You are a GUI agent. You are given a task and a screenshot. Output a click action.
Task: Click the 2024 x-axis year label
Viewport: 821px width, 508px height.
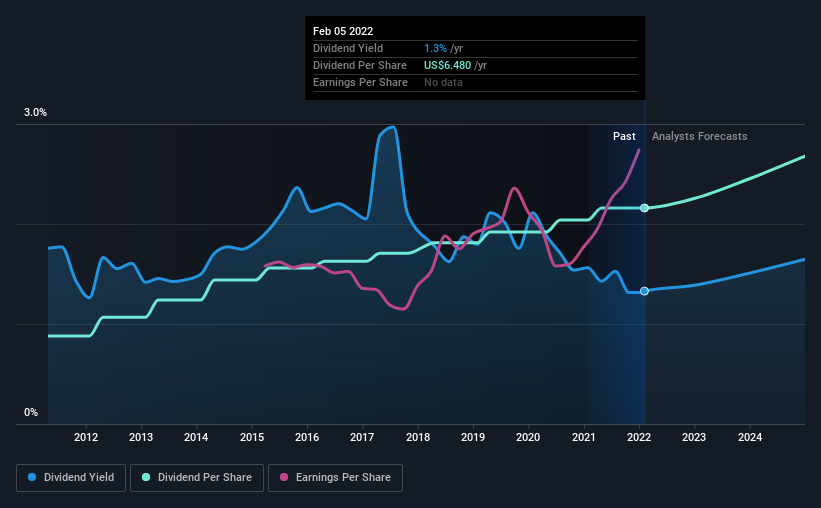coord(750,437)
